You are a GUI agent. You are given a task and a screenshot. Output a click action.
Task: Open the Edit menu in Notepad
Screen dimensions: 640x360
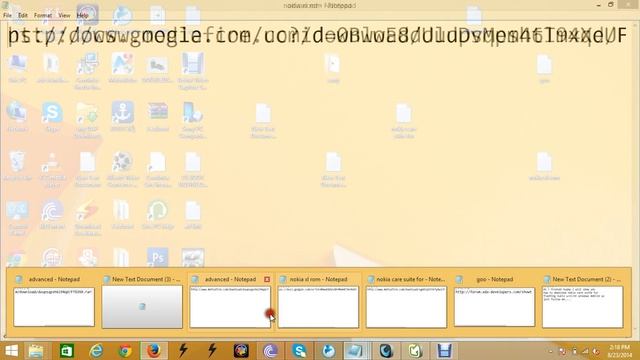point(23,16)
